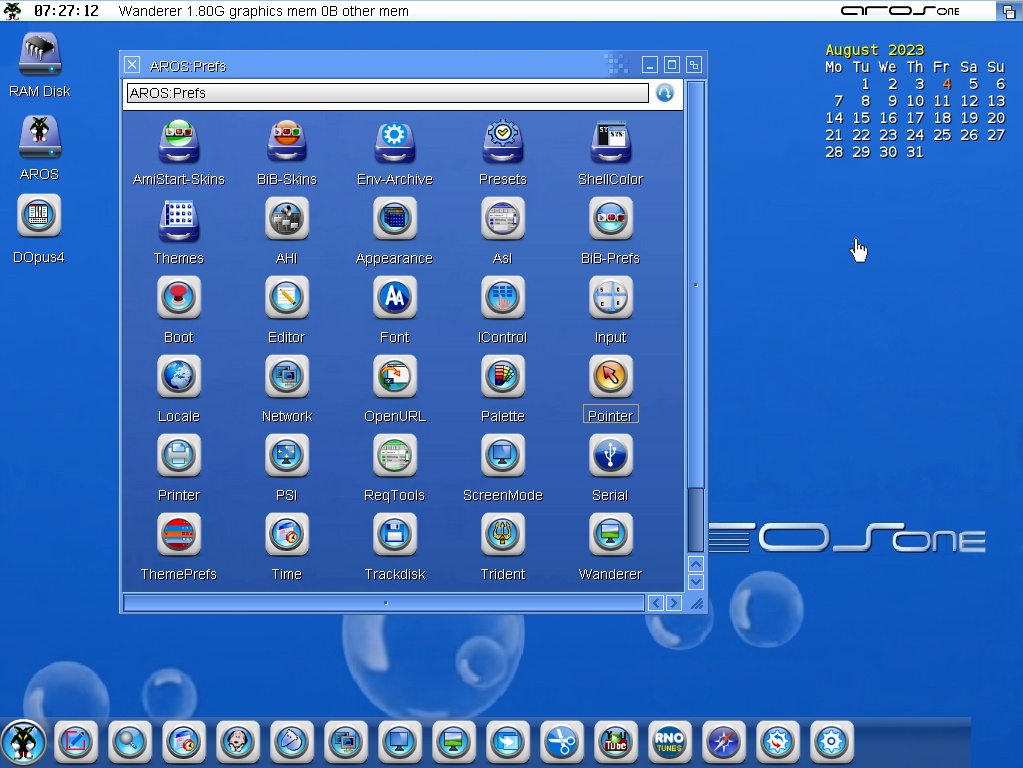The height and width of the screenshot is (768, 1023).
Task: Select the Boot preferences icon
Action: (179, 298)
